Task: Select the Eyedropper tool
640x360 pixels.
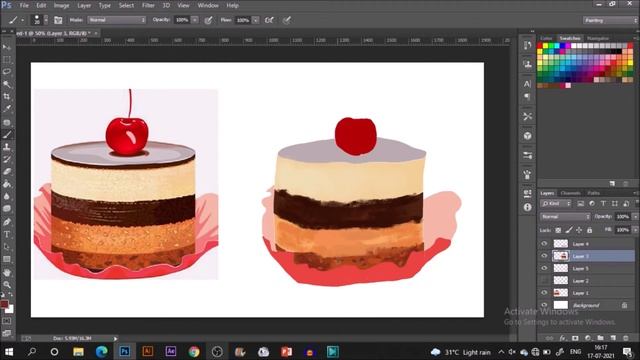Action: 7,109
